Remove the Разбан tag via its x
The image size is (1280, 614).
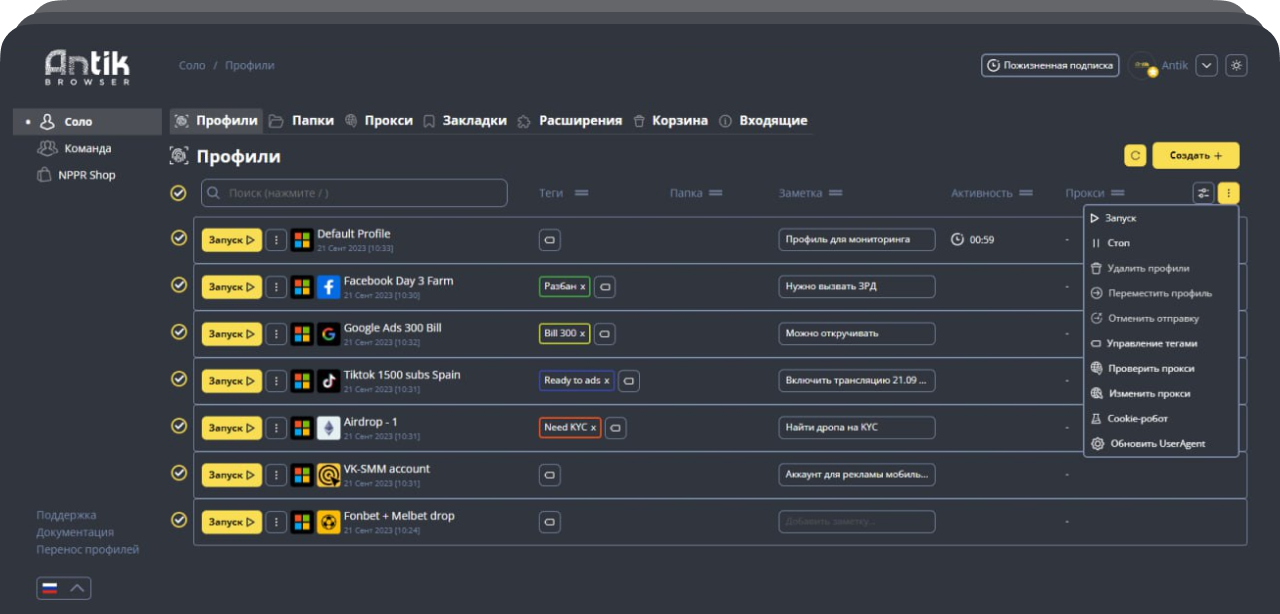click(583, 287)
